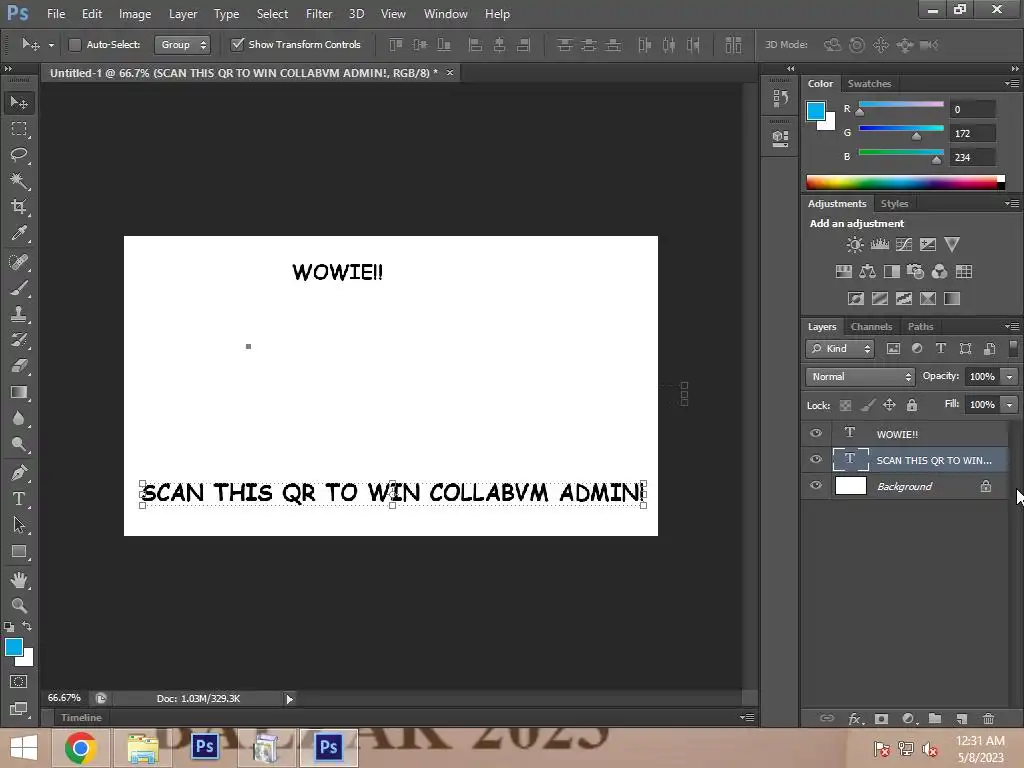Image resolution: width=1024 pixels, height=768 pixels.
Task: Open the Layers panel options menu
Action: 1012,327
